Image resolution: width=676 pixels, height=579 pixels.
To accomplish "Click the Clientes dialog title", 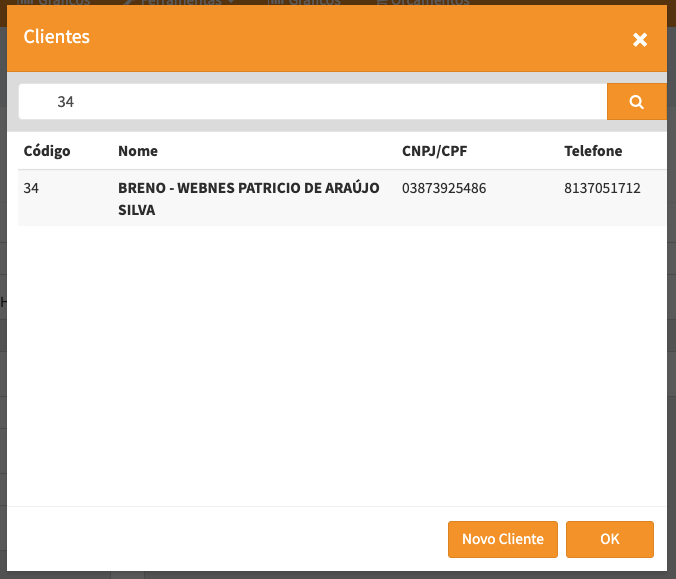I will point(56,37).
